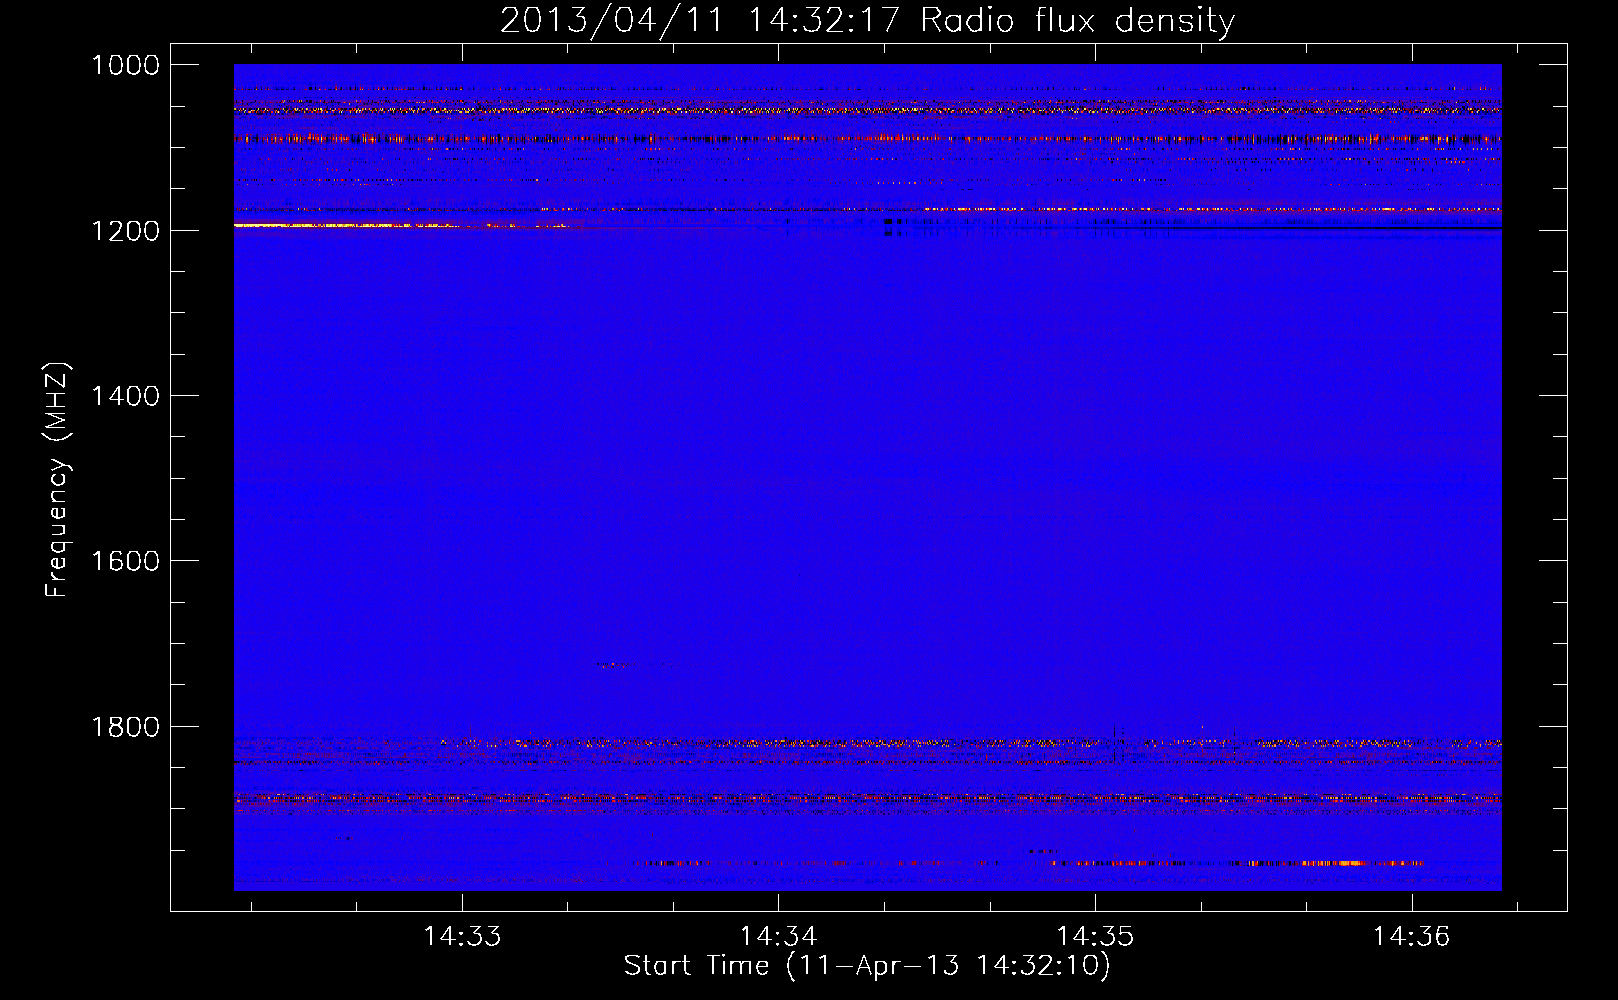This screenshot has height=1000, width=1618.
Task: Click the plot title '2013/04/11 14:32:17 Radio flux density'
Action: [x=867, y=21]
